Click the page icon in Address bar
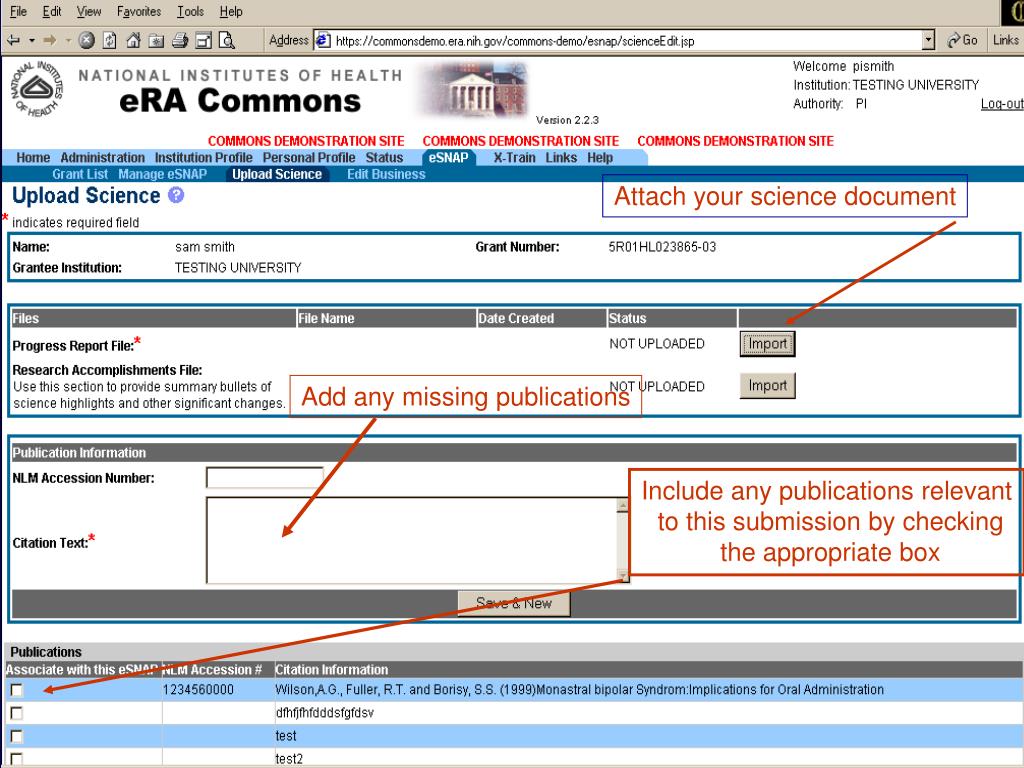The height and width of the screenshot is (768, 1024). (323, 40)
